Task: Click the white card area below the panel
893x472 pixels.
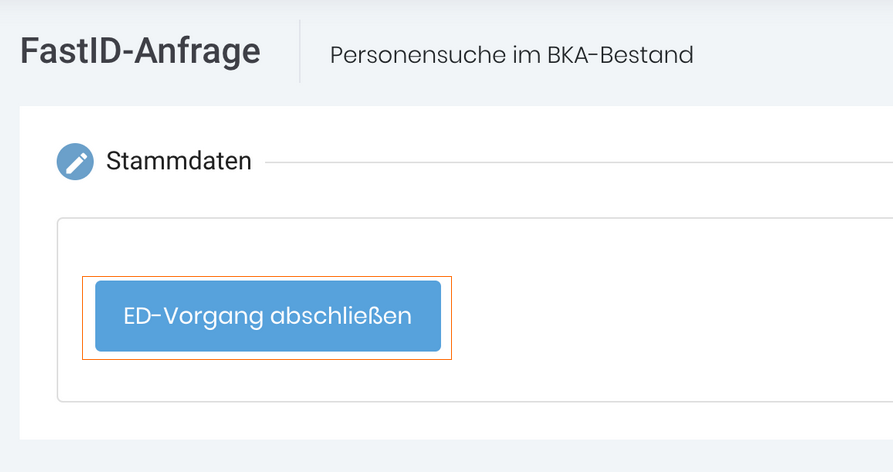Action: (x=456, y=421)
